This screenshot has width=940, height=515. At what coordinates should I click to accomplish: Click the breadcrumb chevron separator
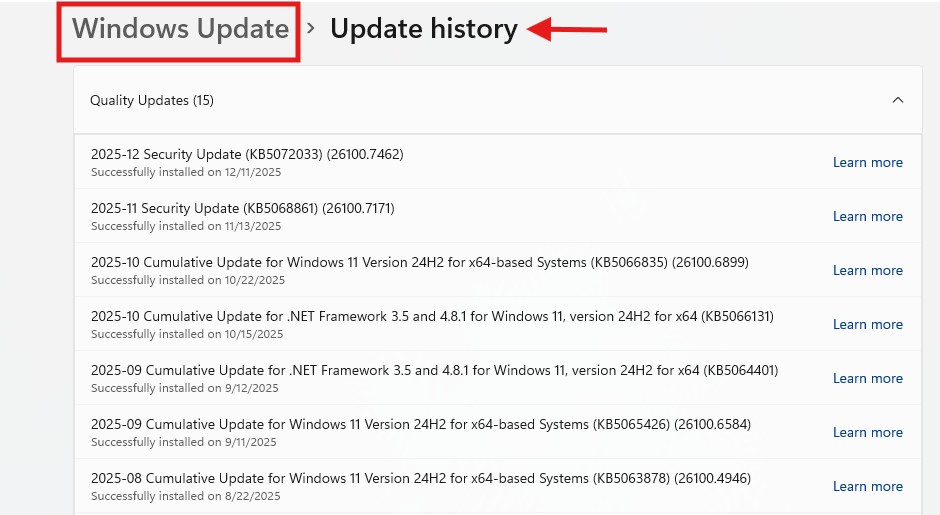click(311, 29)
